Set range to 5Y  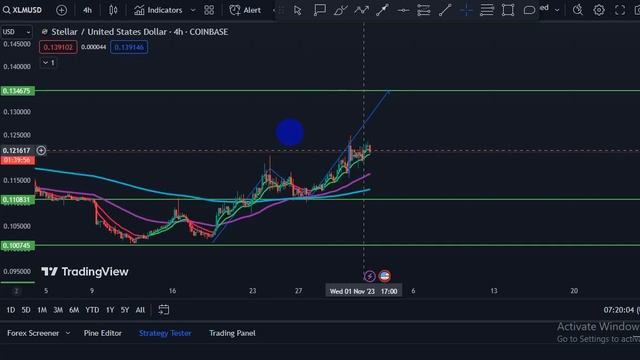click(x=125, y=310)
